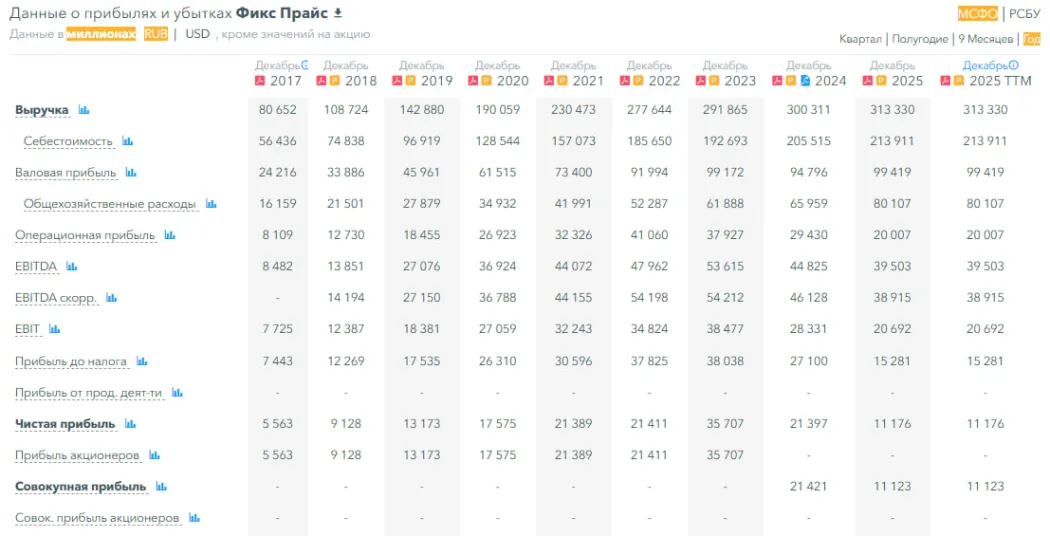
Task: Switch reporting standard to РСБУ
Action: click(x=1024, y=13)
